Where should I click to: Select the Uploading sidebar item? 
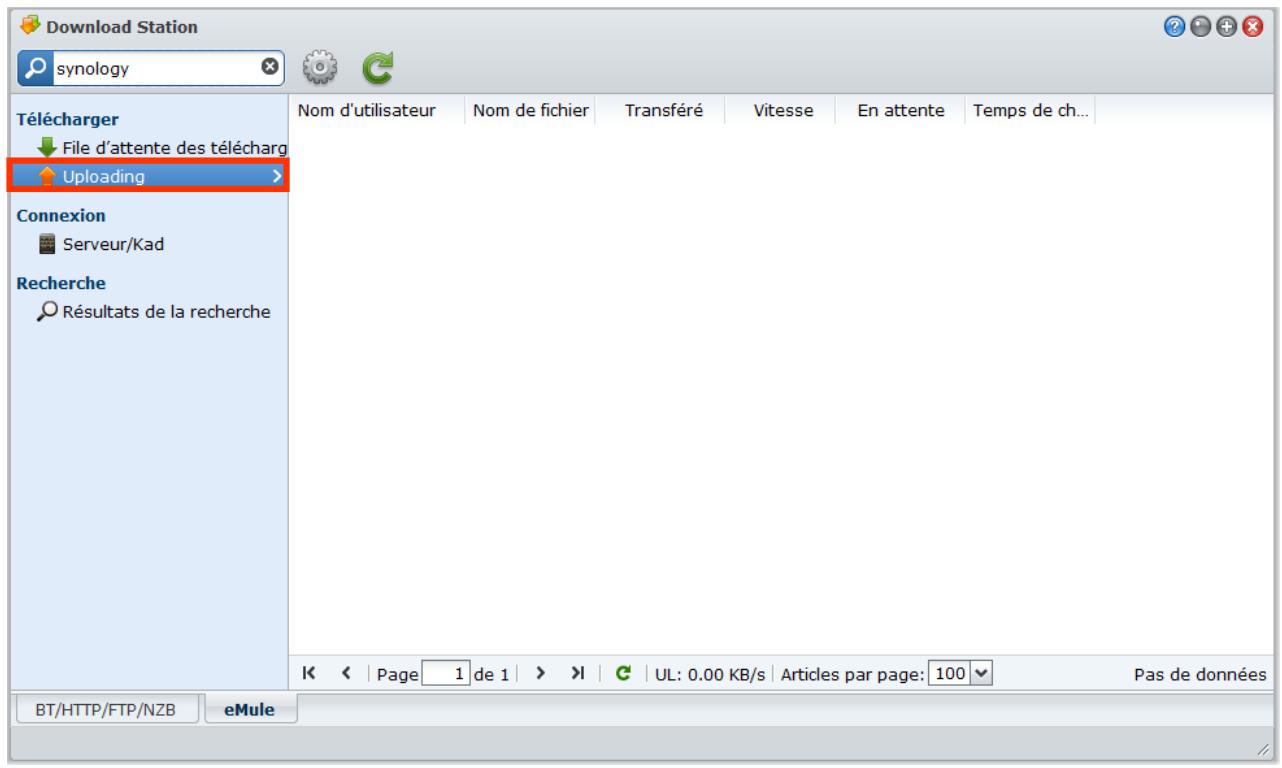148,177
